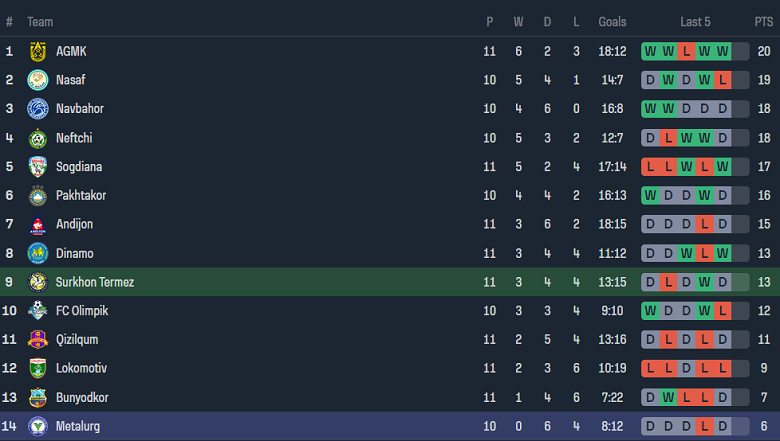Select the Lokomotiv team name

(x=81, y=369)
